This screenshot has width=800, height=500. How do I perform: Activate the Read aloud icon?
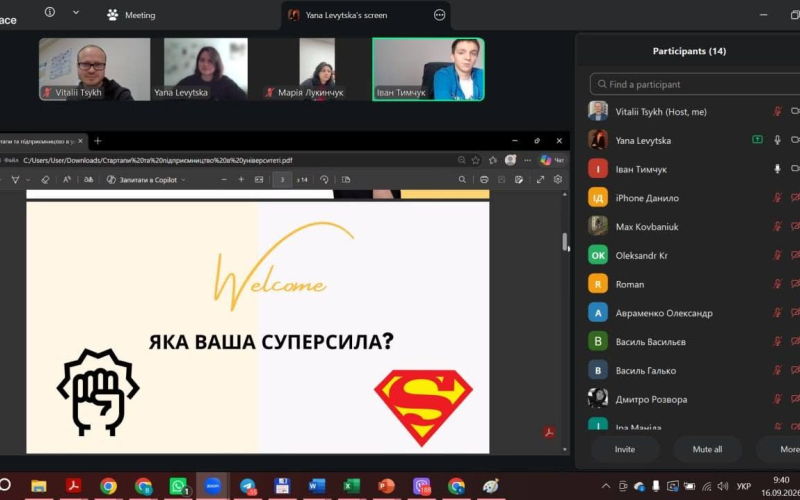point(67,180)
